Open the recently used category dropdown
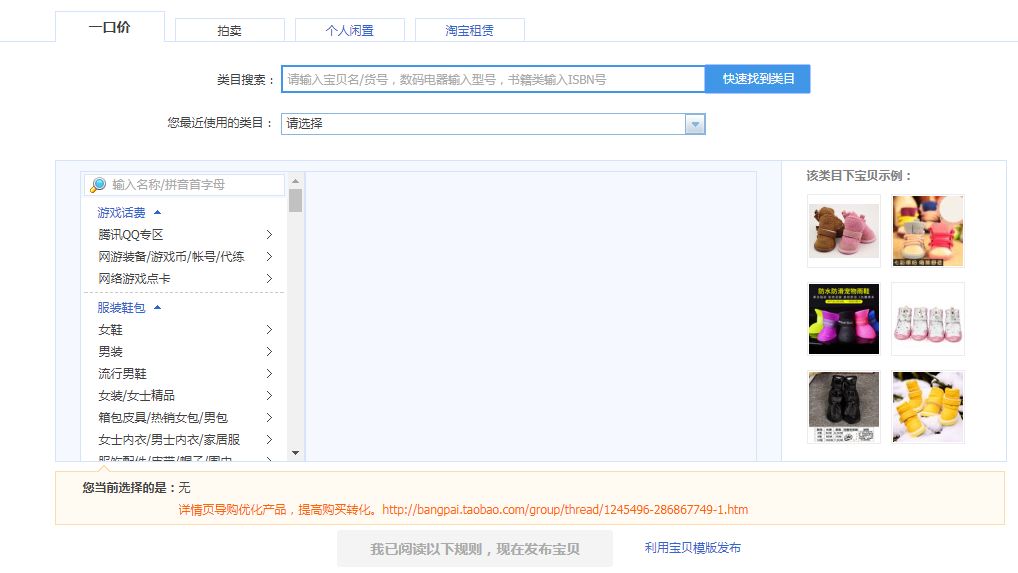1018x573 pixels. (695, 124)
